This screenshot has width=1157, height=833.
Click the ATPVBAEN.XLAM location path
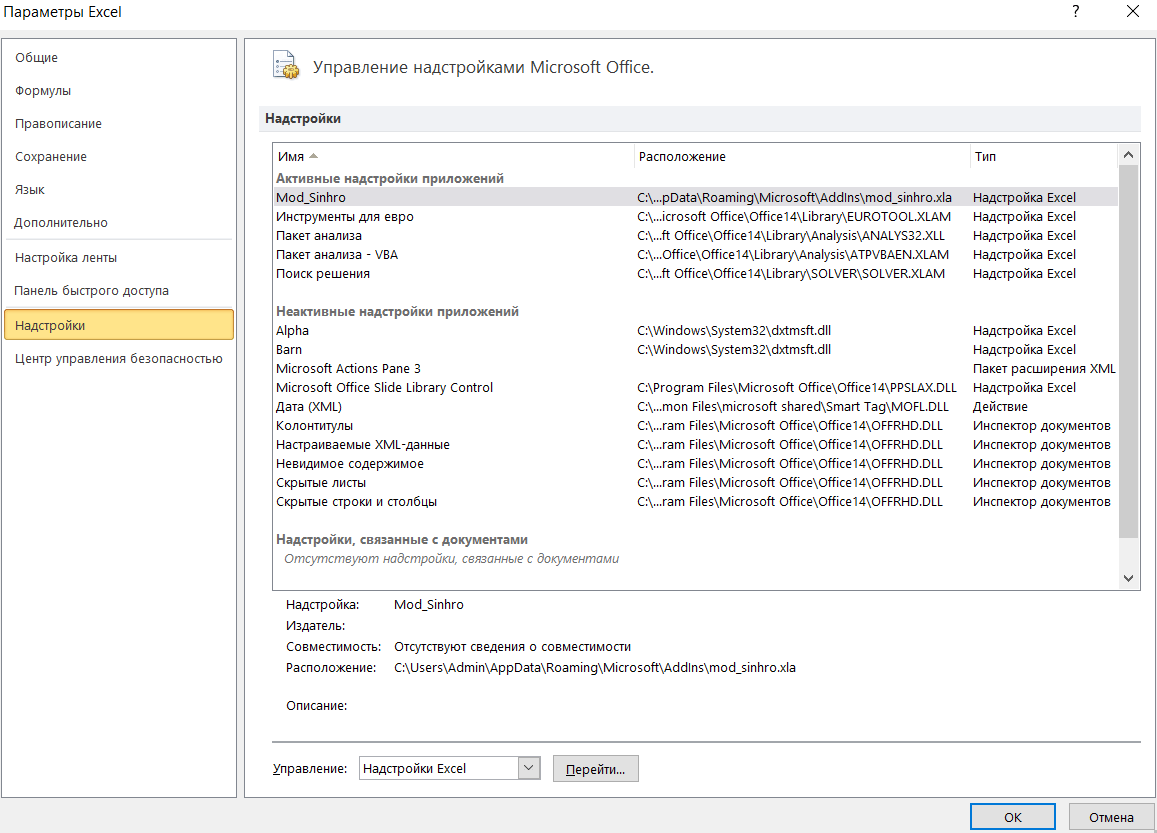[x=793, y=255]
